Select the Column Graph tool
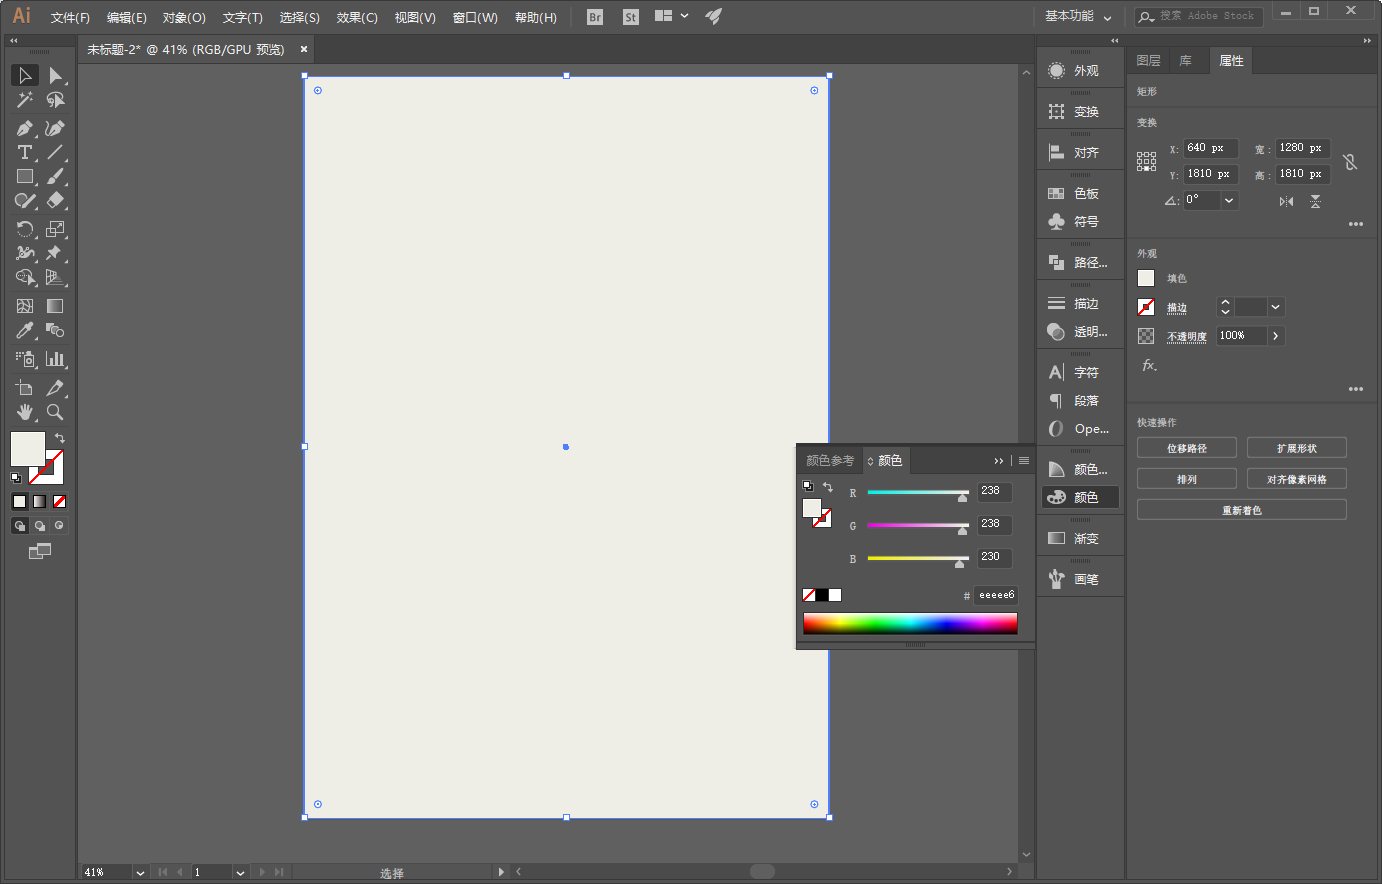Image resolution: width=1382 pixels, height=884 pixels. 55,359
